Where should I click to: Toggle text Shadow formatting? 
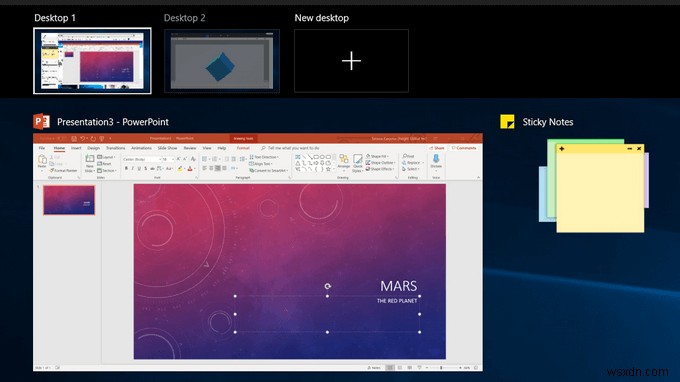[x=146, y=168]
